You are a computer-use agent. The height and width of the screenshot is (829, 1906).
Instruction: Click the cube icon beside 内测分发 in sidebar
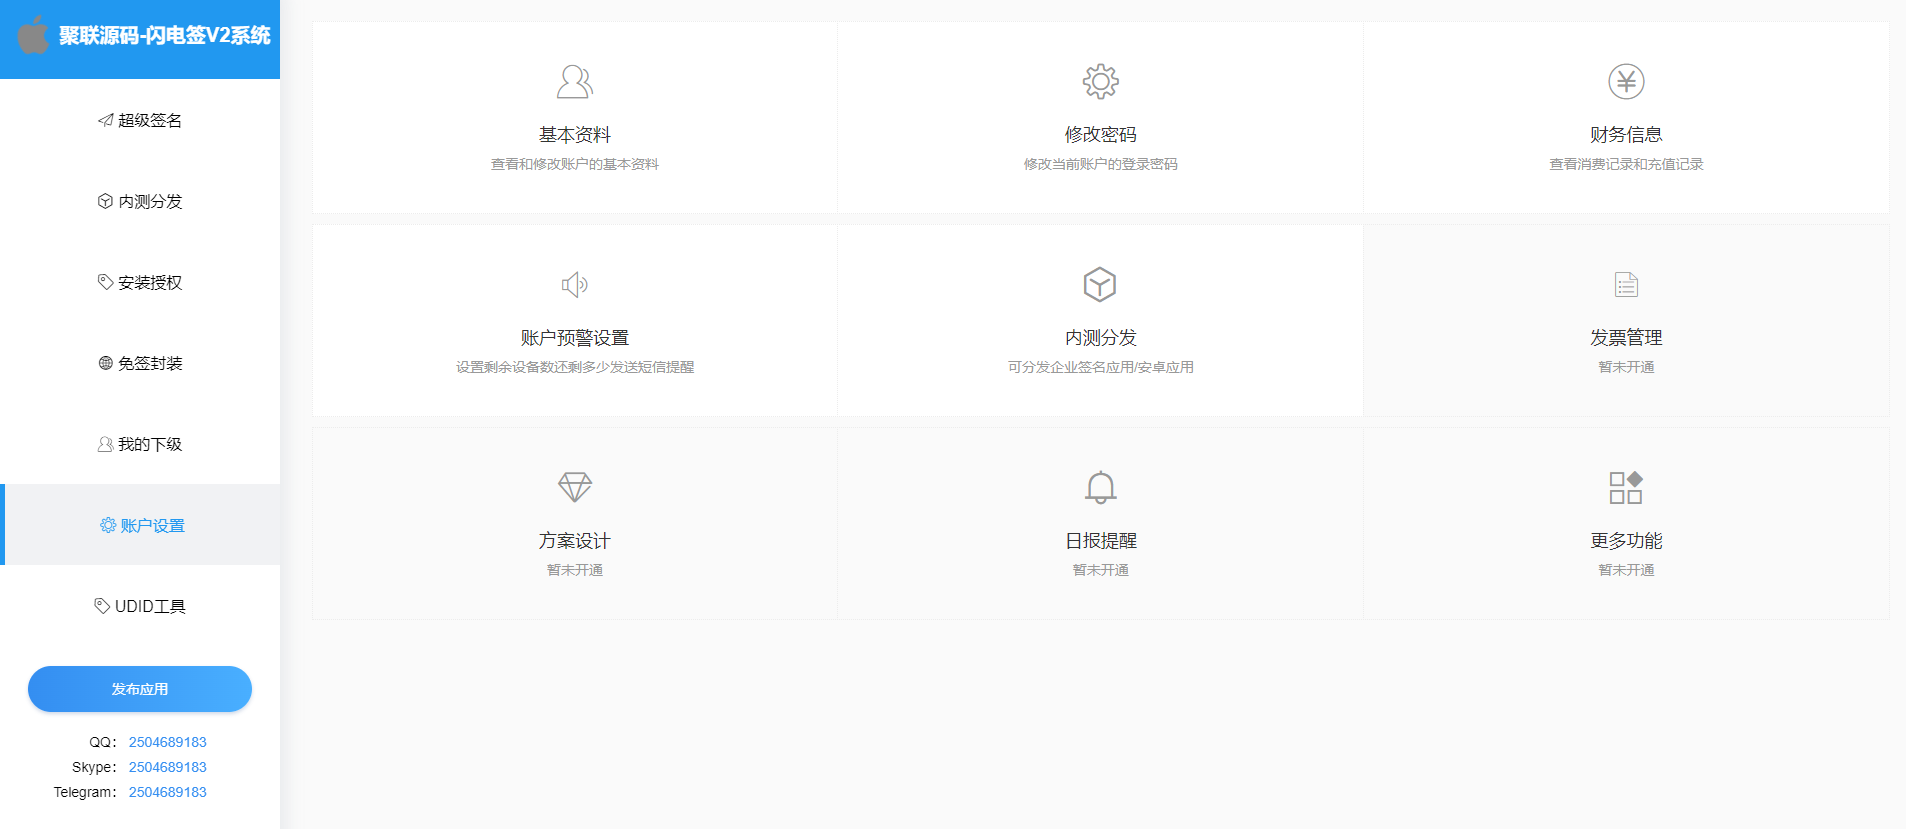[105, 201]
